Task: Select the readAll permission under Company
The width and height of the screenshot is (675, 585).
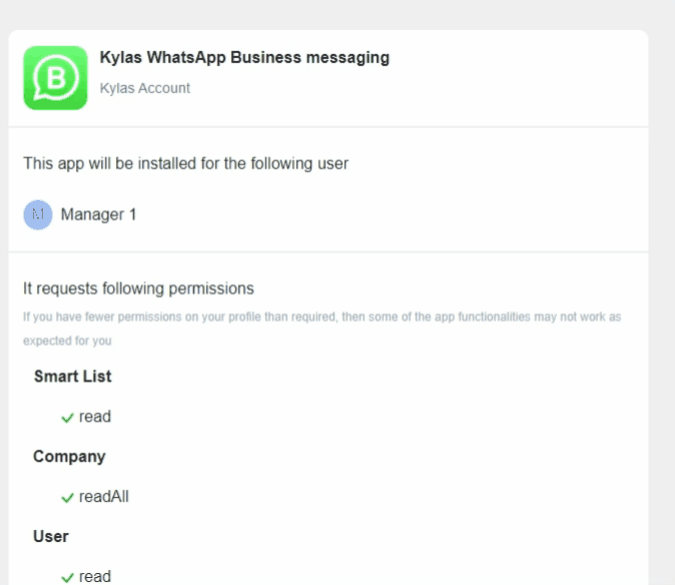Action: [104, 497]
